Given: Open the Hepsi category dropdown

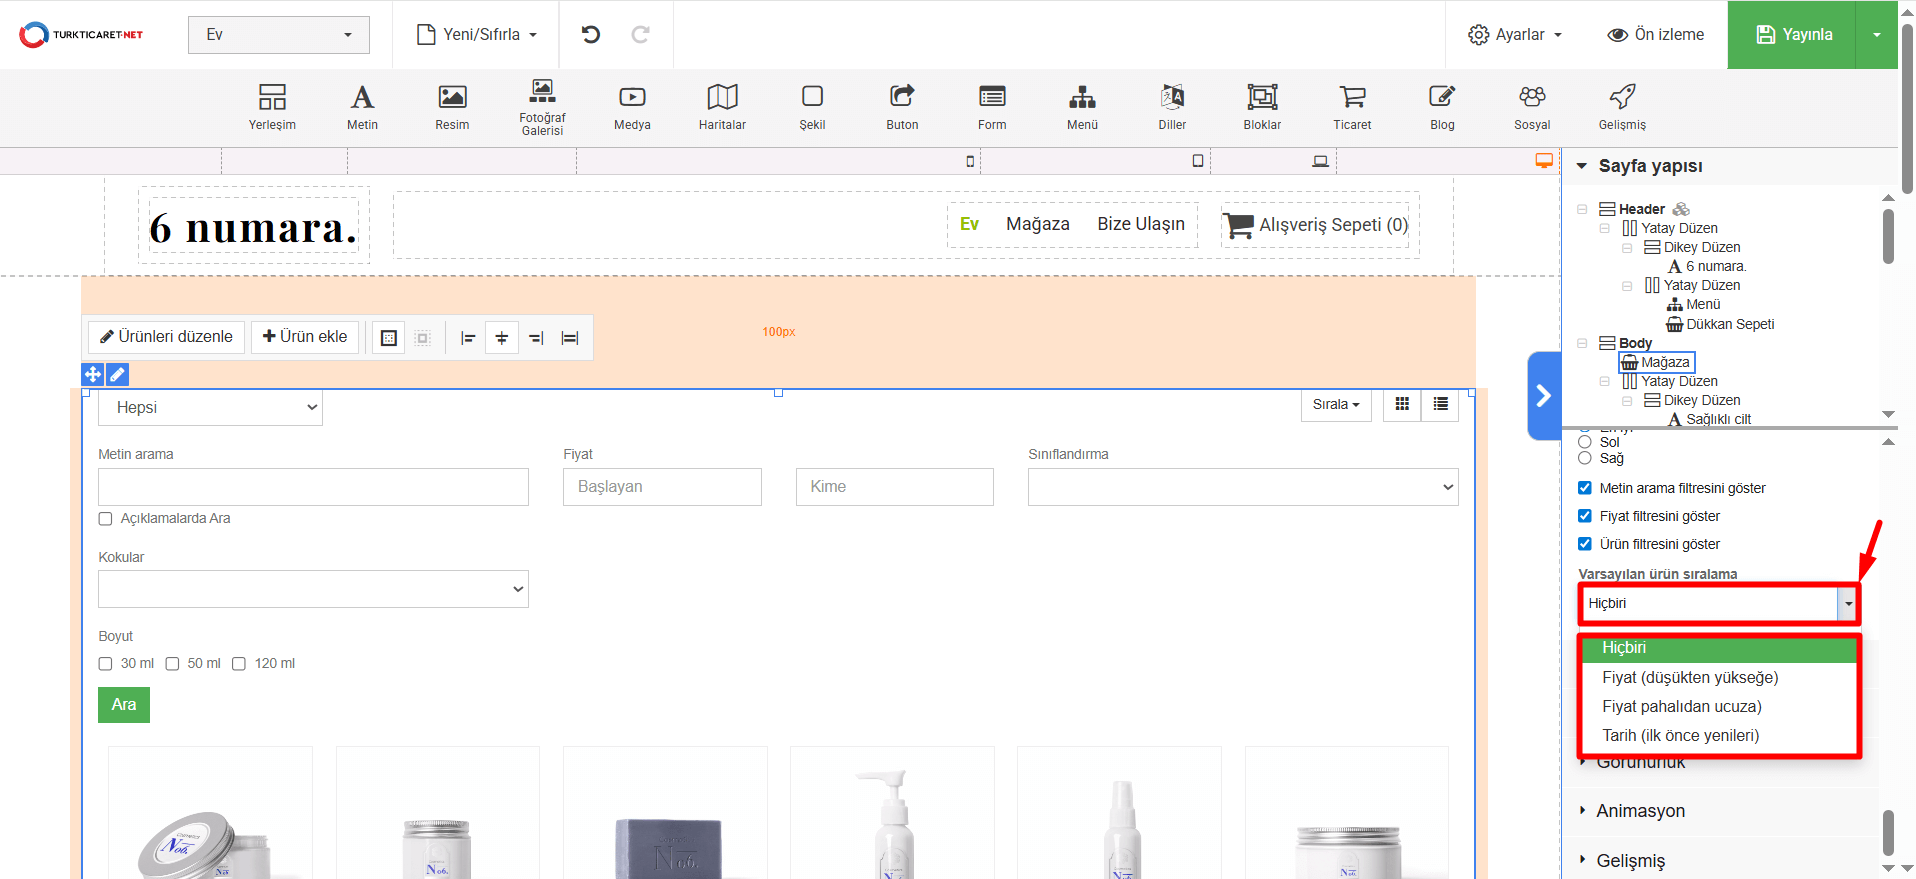Looking at the screenshot, I should [x=210, y=408].
